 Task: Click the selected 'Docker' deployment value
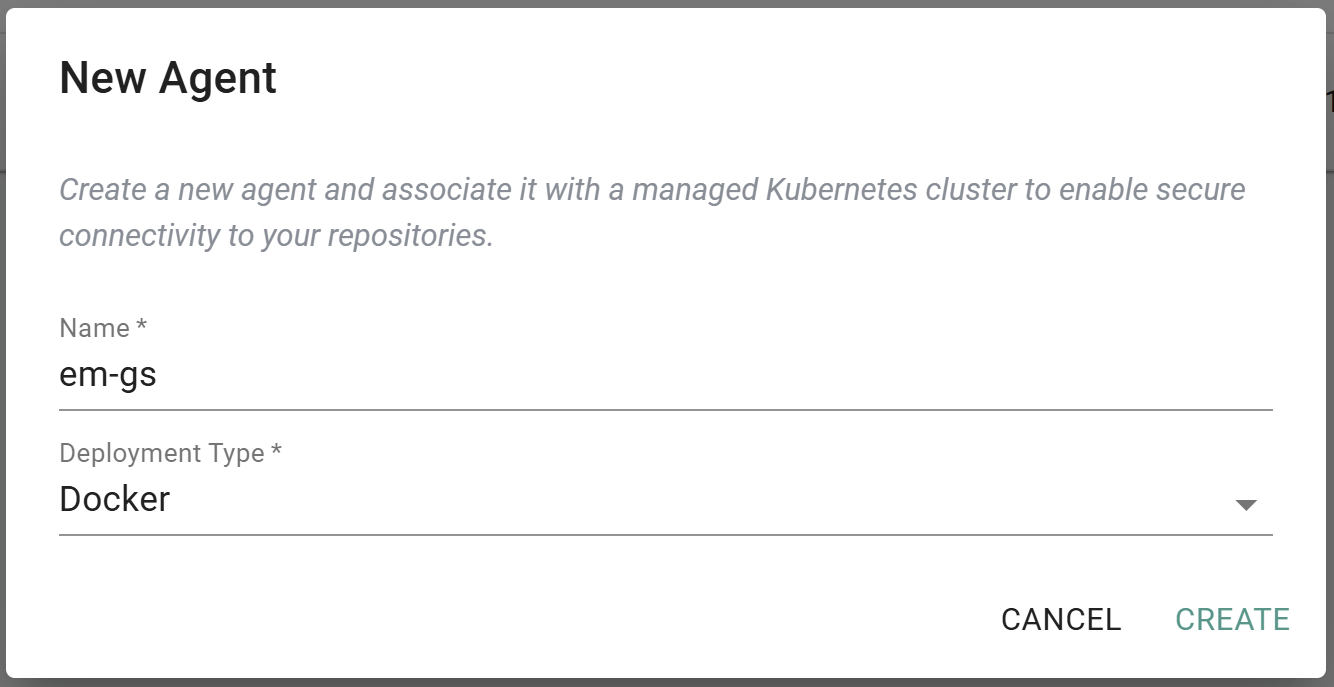click(x=115, y=499)
